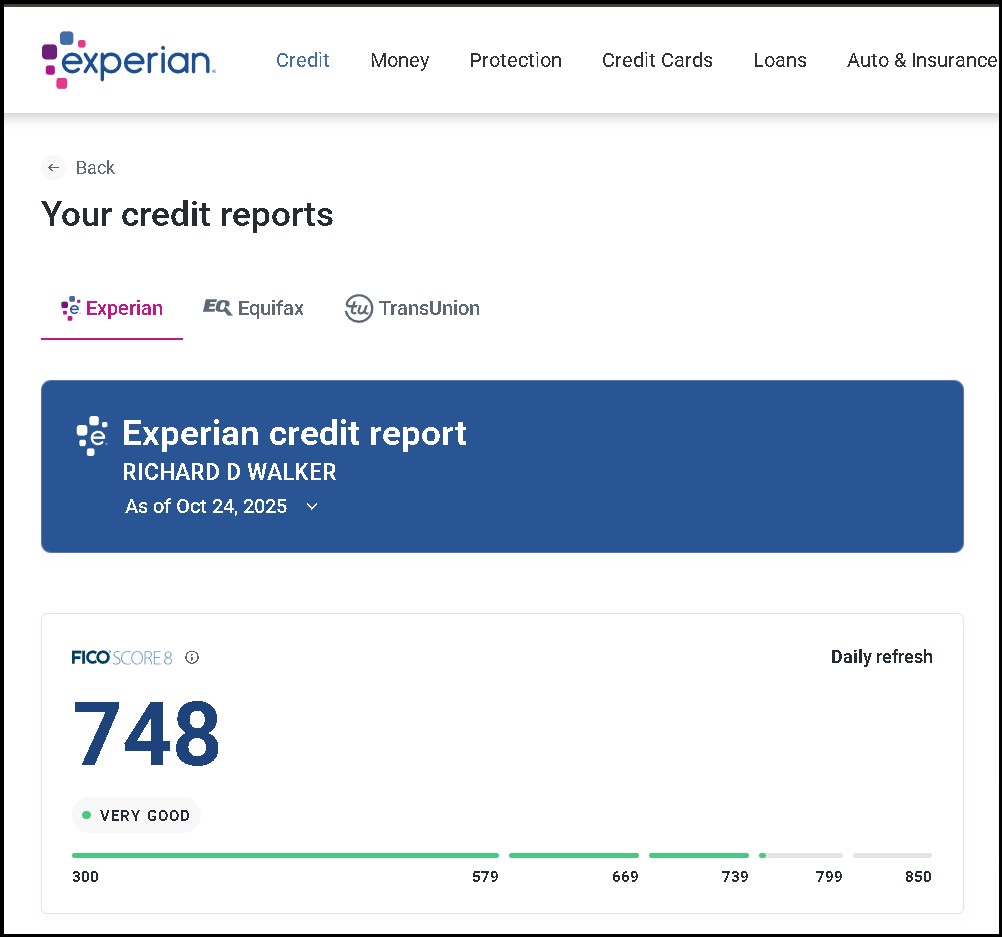Select Credit Cards in the top navigation
The width and height of the screenshot is (1002, 937).
pyautogui.click(x=657, y=60)
